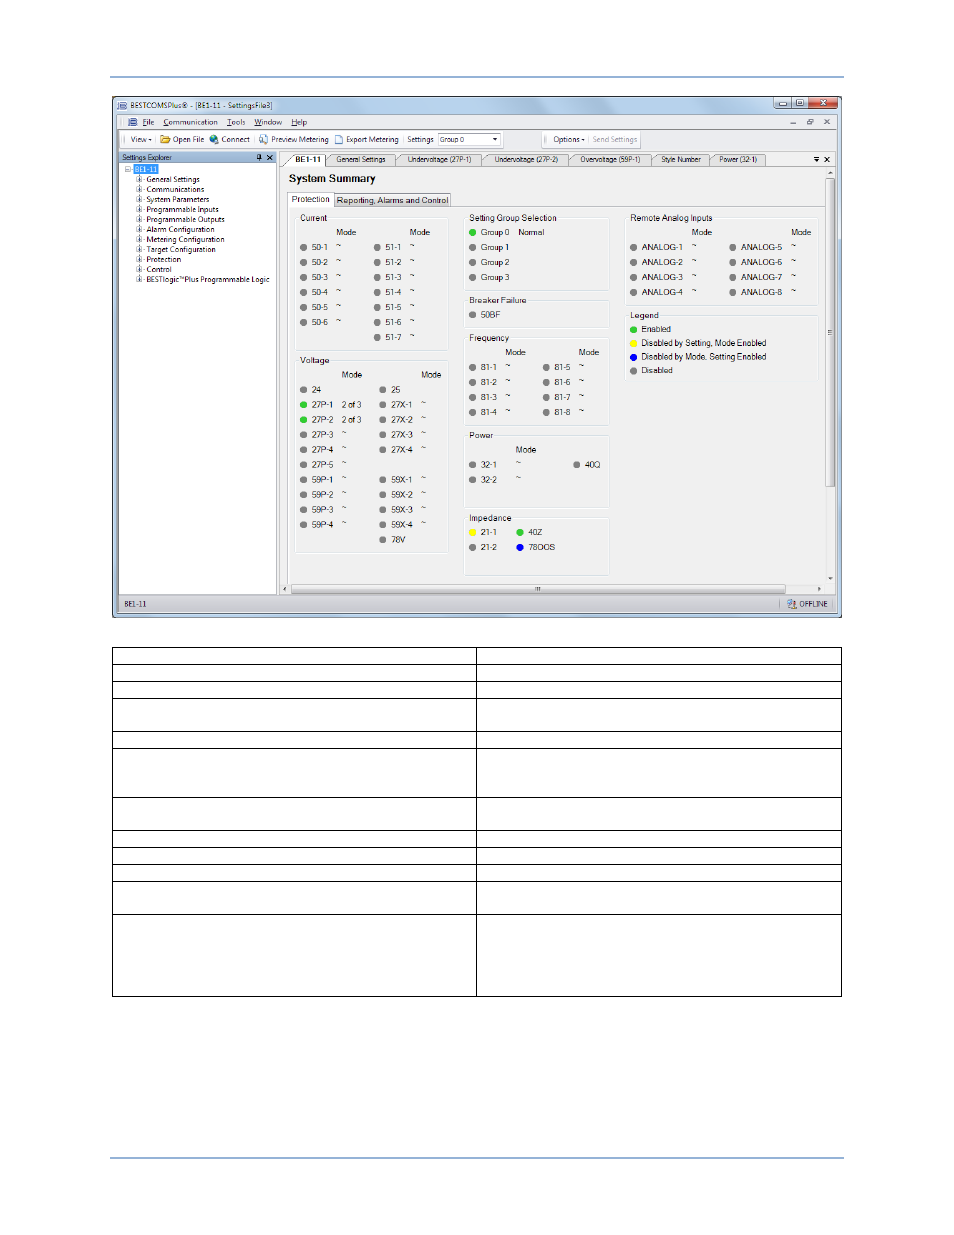
Task: Click the Open File folder icon
Action: point(165,140)
